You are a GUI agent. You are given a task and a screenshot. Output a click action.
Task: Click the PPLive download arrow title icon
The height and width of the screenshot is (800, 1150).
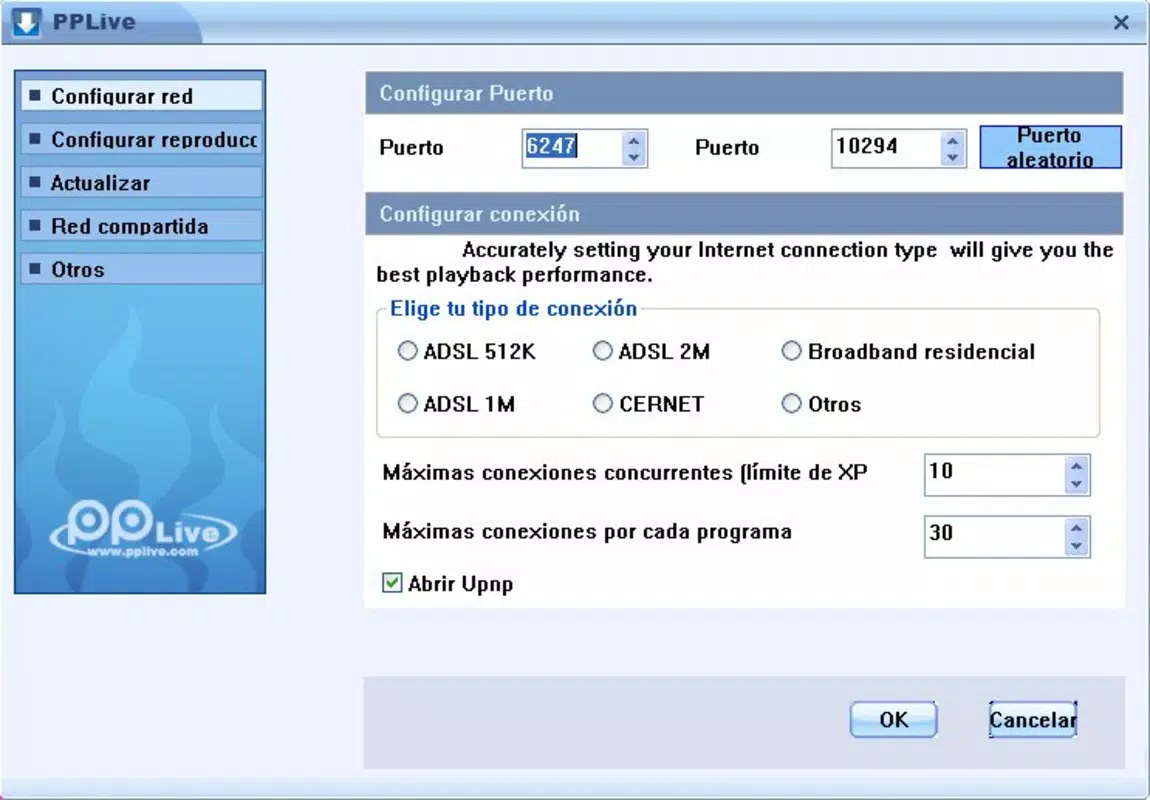[26, 22]
